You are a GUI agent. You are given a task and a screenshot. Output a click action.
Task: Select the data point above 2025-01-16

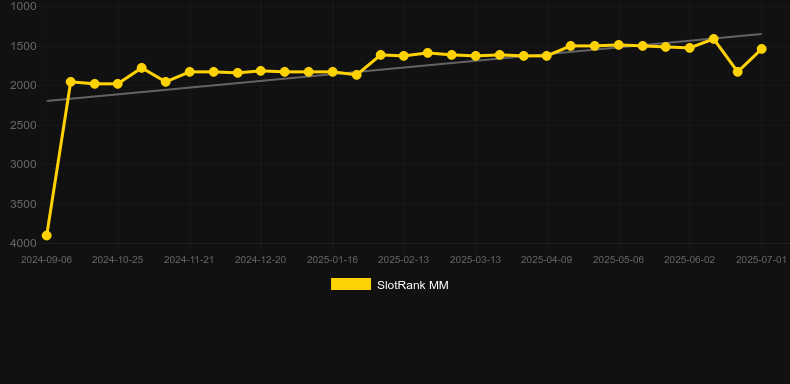click(x=333, y=72)
